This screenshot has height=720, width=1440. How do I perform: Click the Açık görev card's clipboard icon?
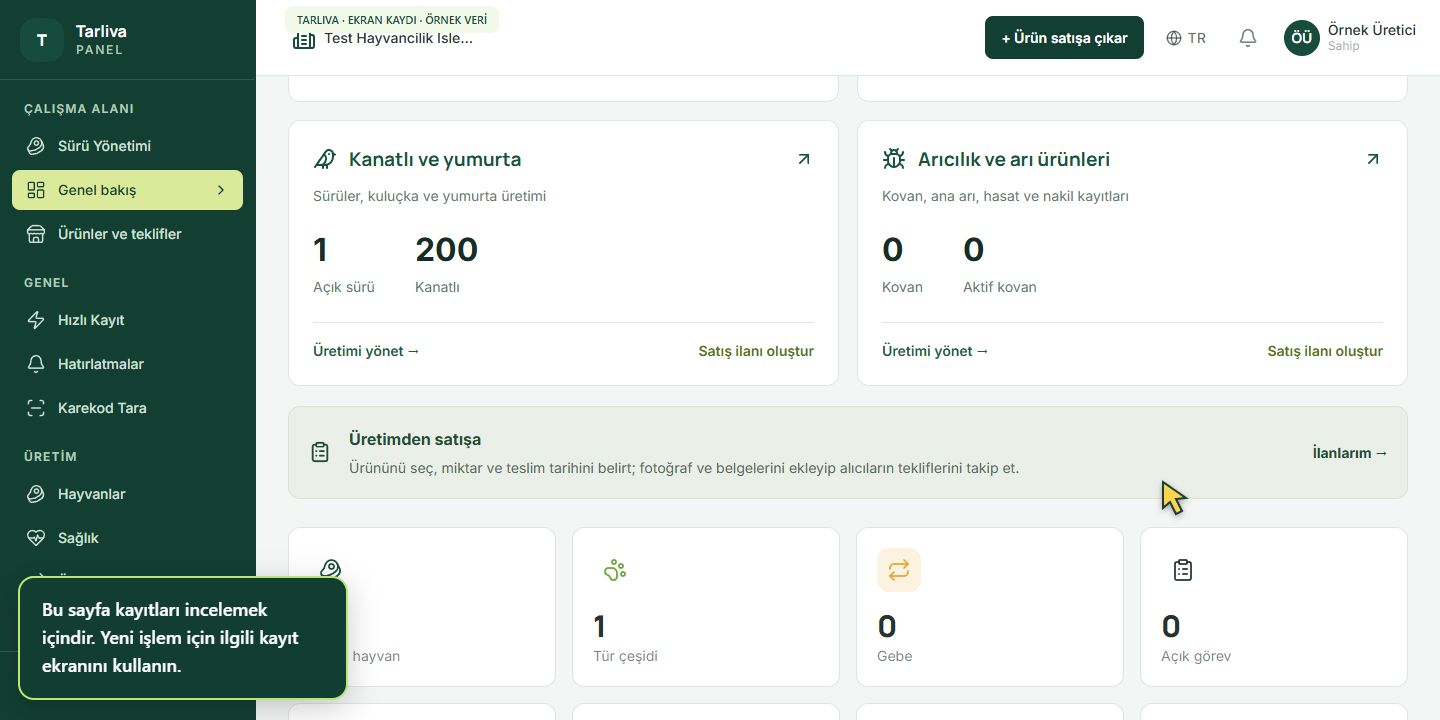1183,570
